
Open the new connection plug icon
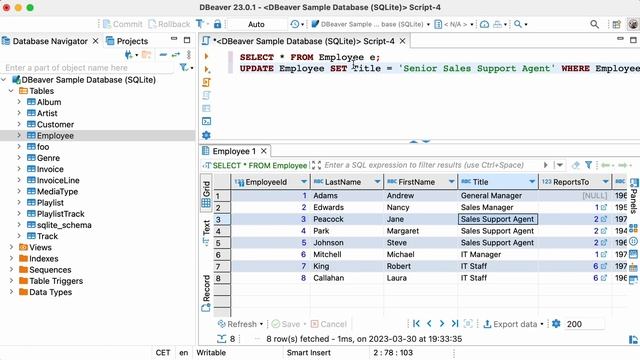click(x=129, y=55)
